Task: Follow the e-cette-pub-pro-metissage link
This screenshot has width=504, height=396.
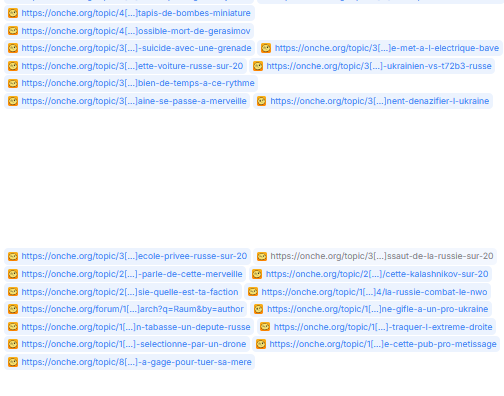Action: [383, 344]
